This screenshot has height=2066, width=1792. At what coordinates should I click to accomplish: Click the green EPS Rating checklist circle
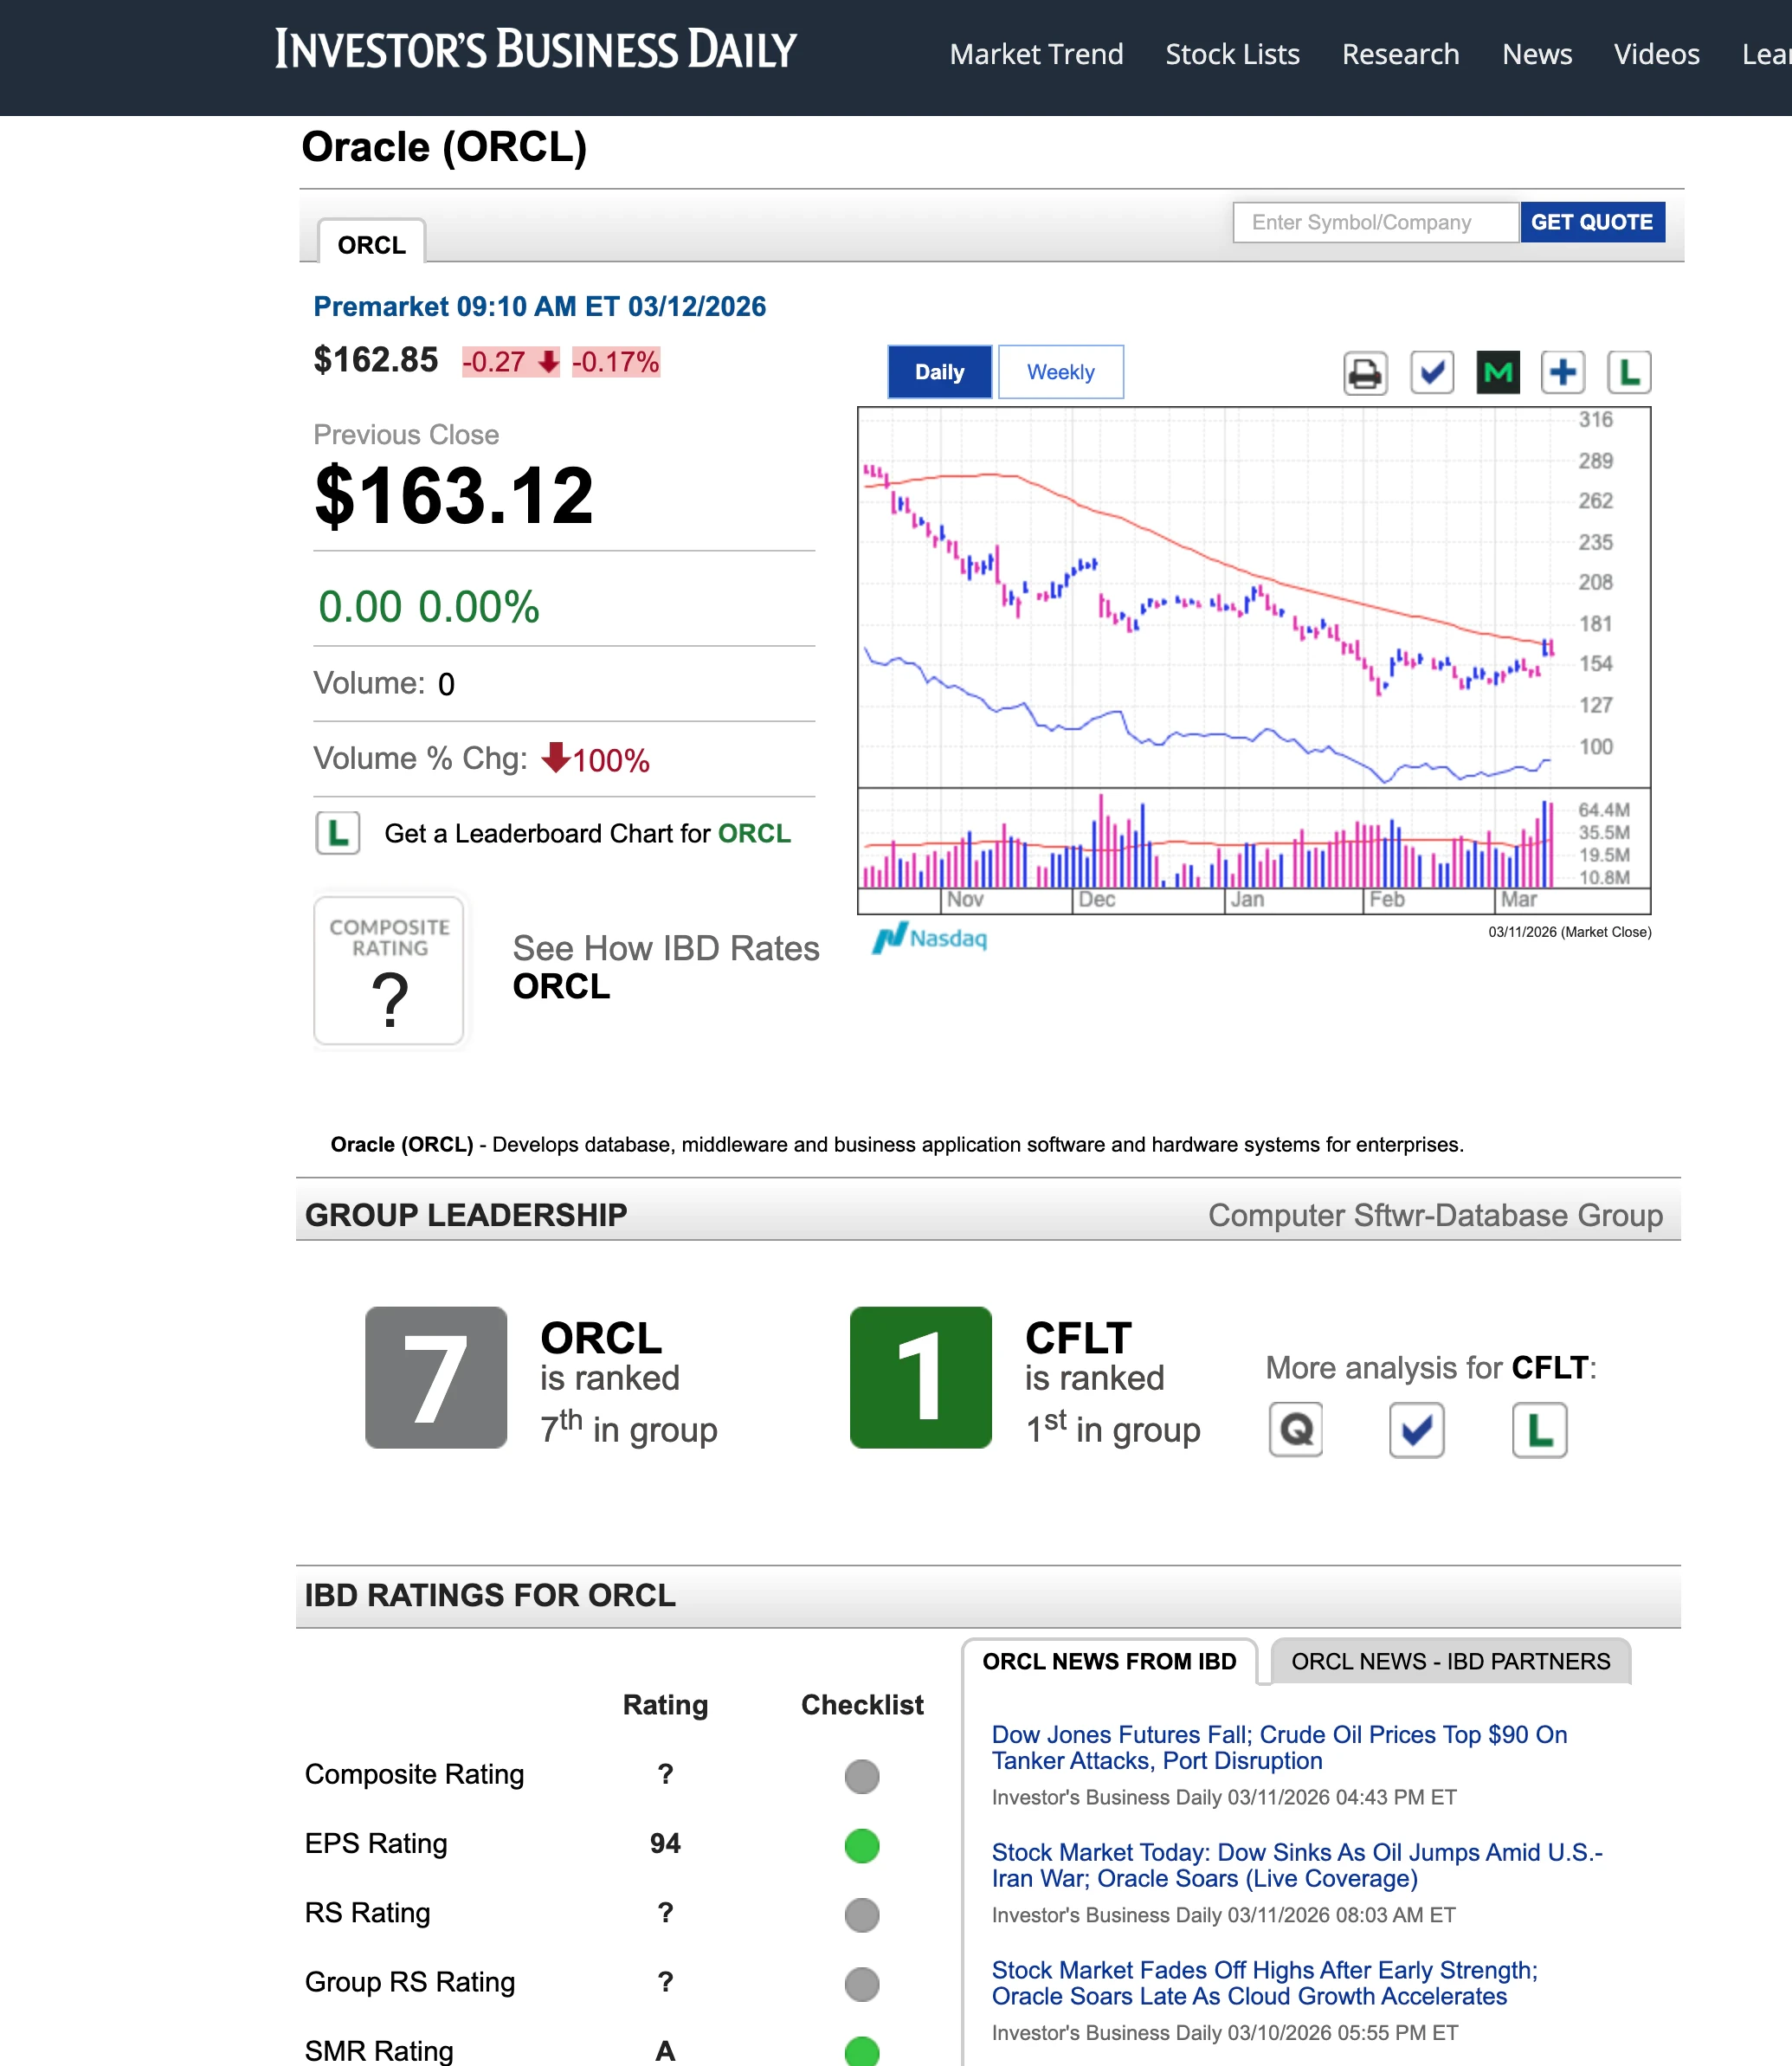(861, 1845)
